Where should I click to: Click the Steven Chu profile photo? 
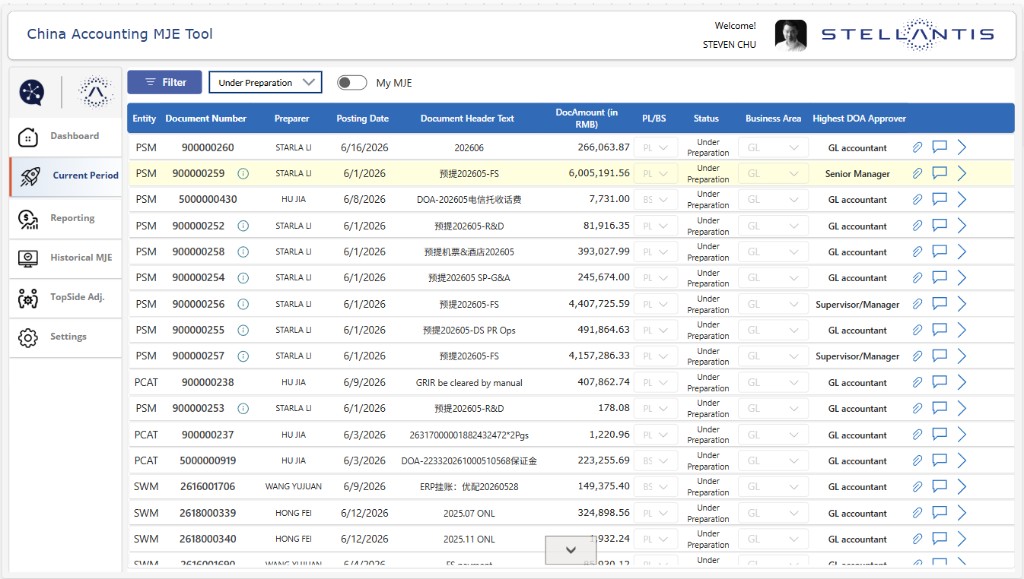[790, 35]
